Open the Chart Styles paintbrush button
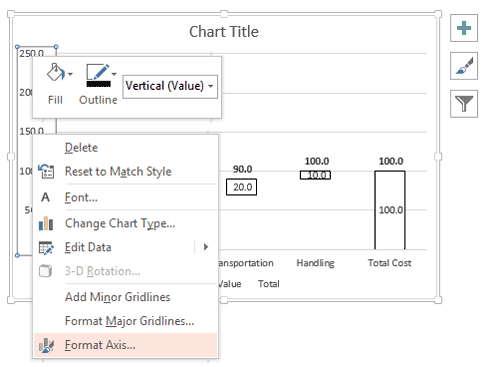Image resolution: width=502 pixels, height=367 pixels. (464, 66)
